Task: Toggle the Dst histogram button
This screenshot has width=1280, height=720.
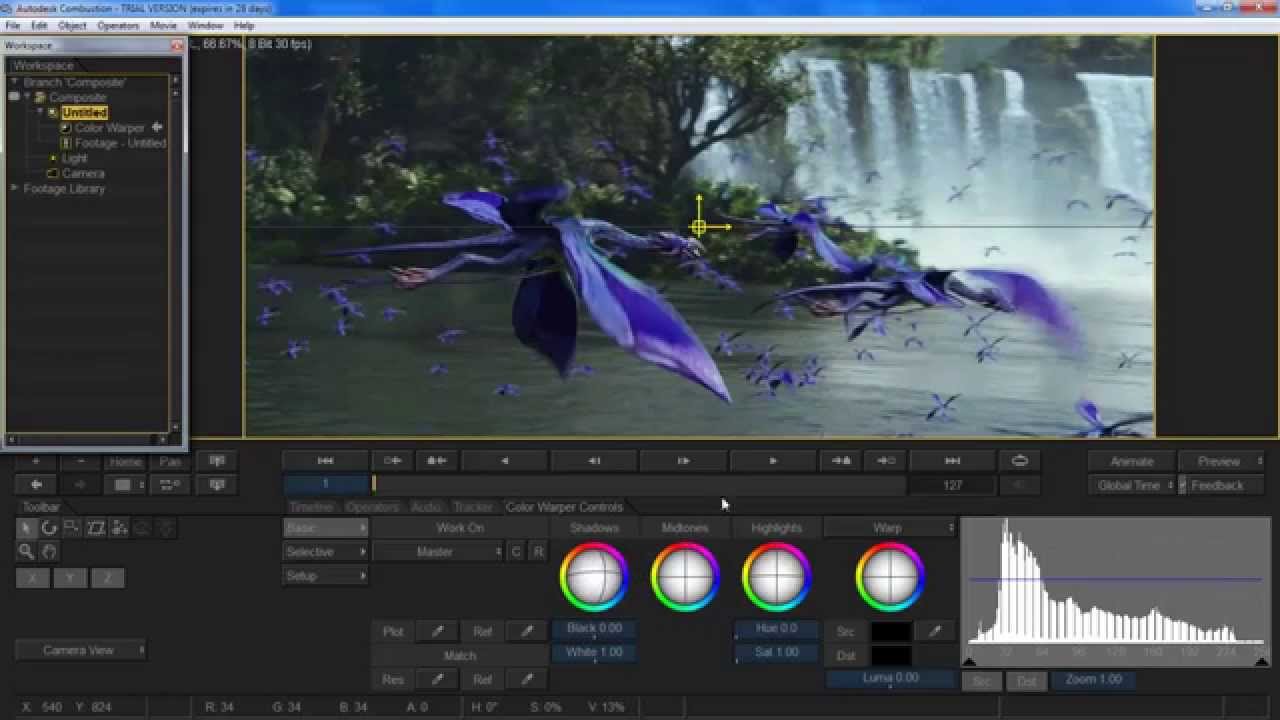Action: [1026, 681]
